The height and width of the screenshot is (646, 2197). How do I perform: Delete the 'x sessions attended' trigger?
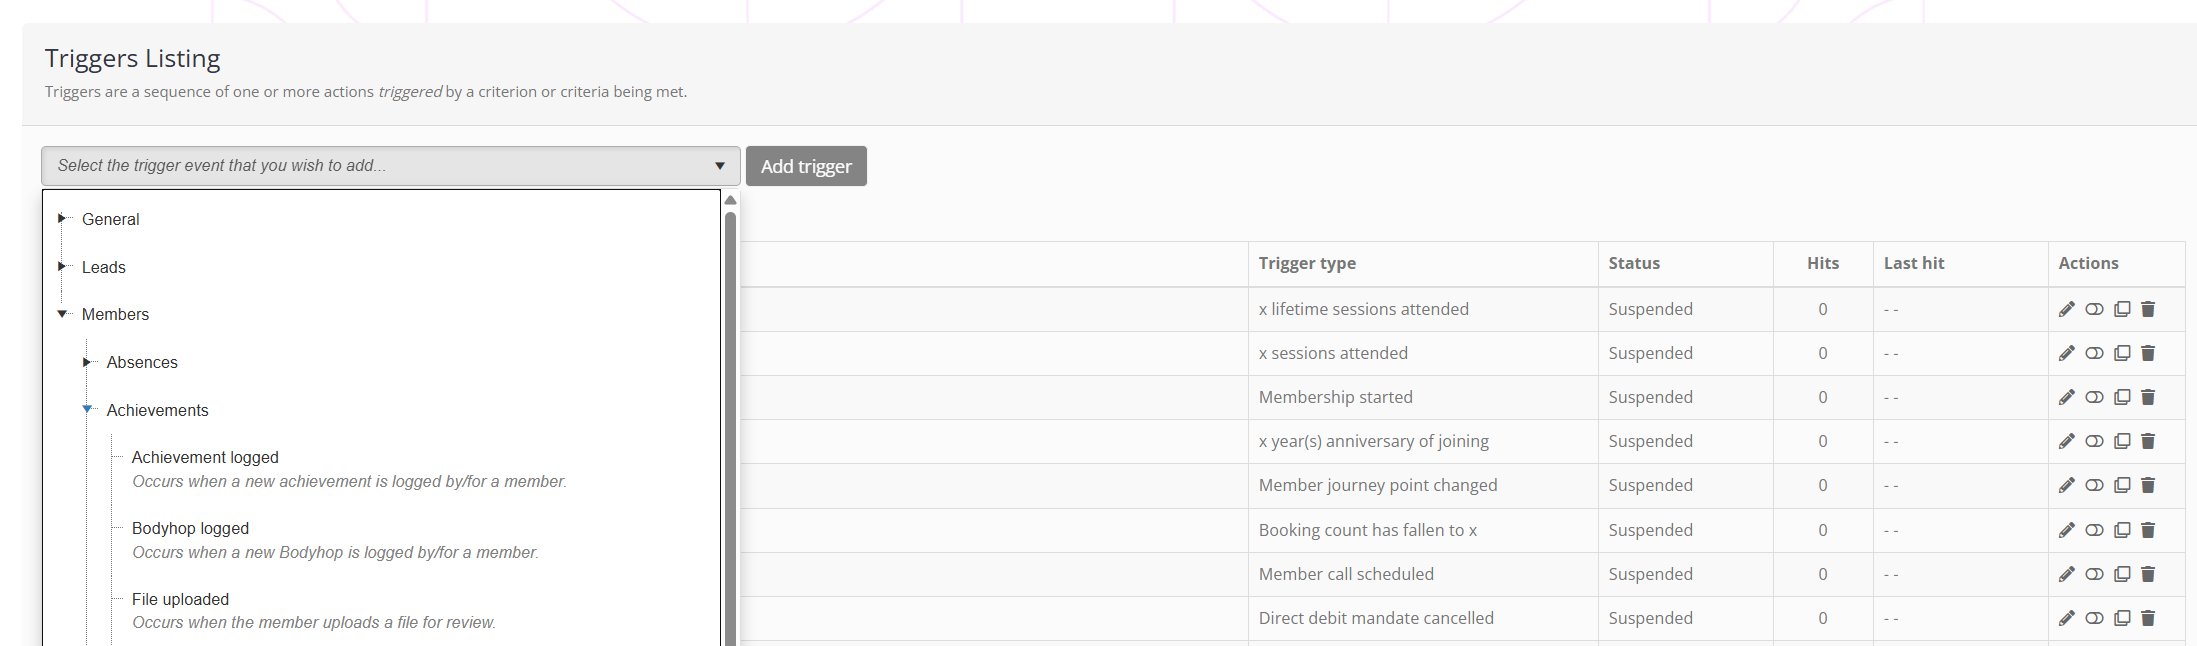tap(2148, 353)
